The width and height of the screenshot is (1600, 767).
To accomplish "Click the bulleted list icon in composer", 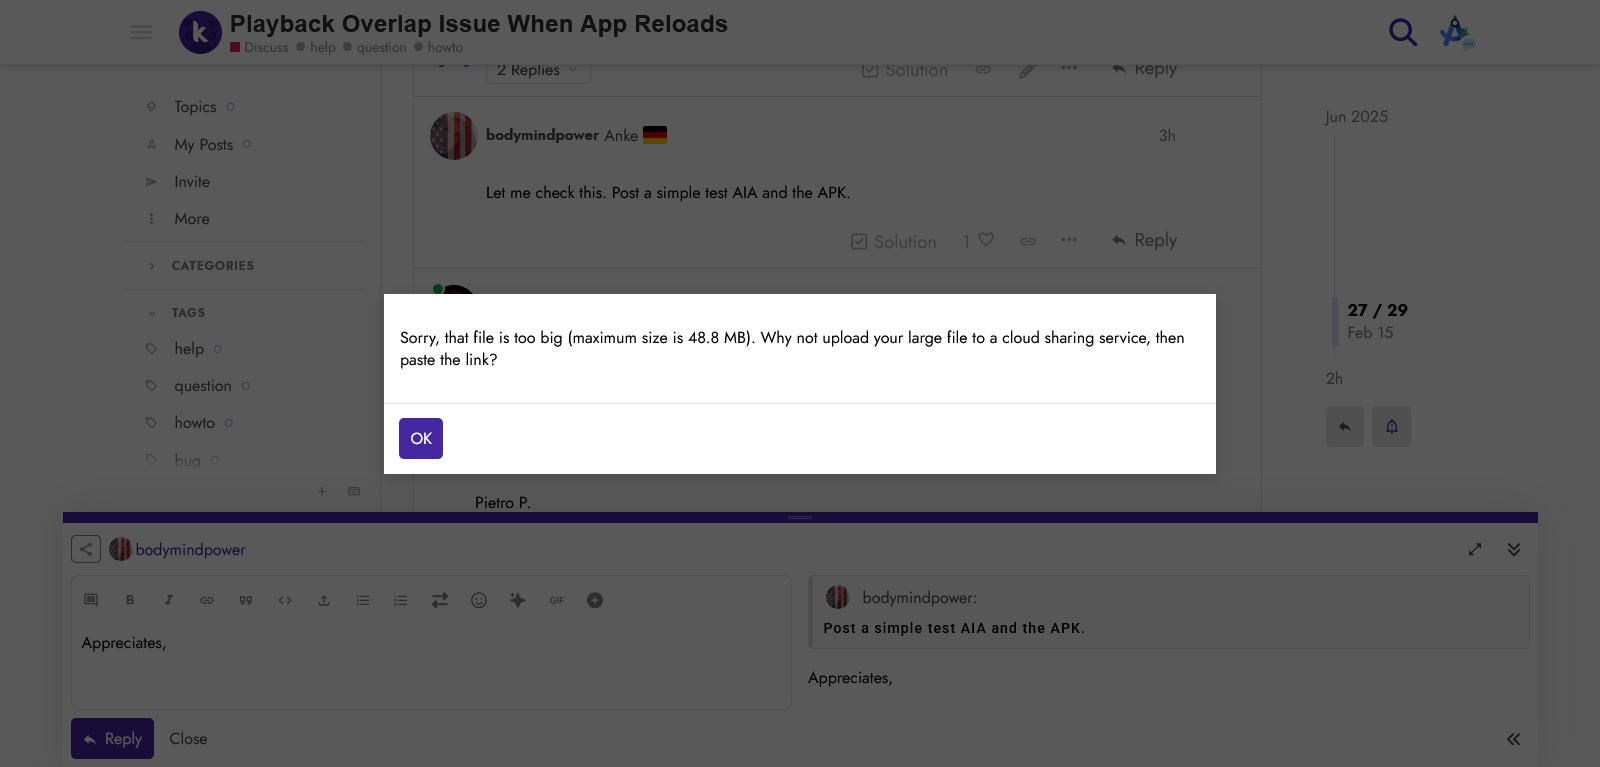I will click(x=362, y=600).
